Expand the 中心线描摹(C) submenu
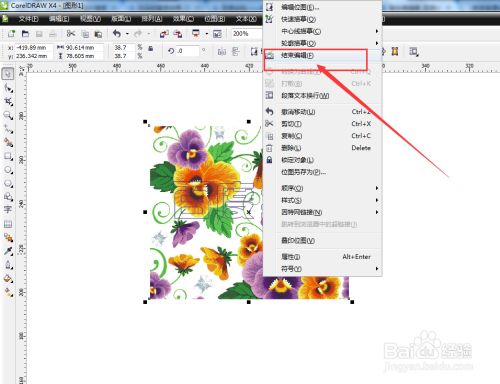Screen dimensions: 500x384 [377, 31]
